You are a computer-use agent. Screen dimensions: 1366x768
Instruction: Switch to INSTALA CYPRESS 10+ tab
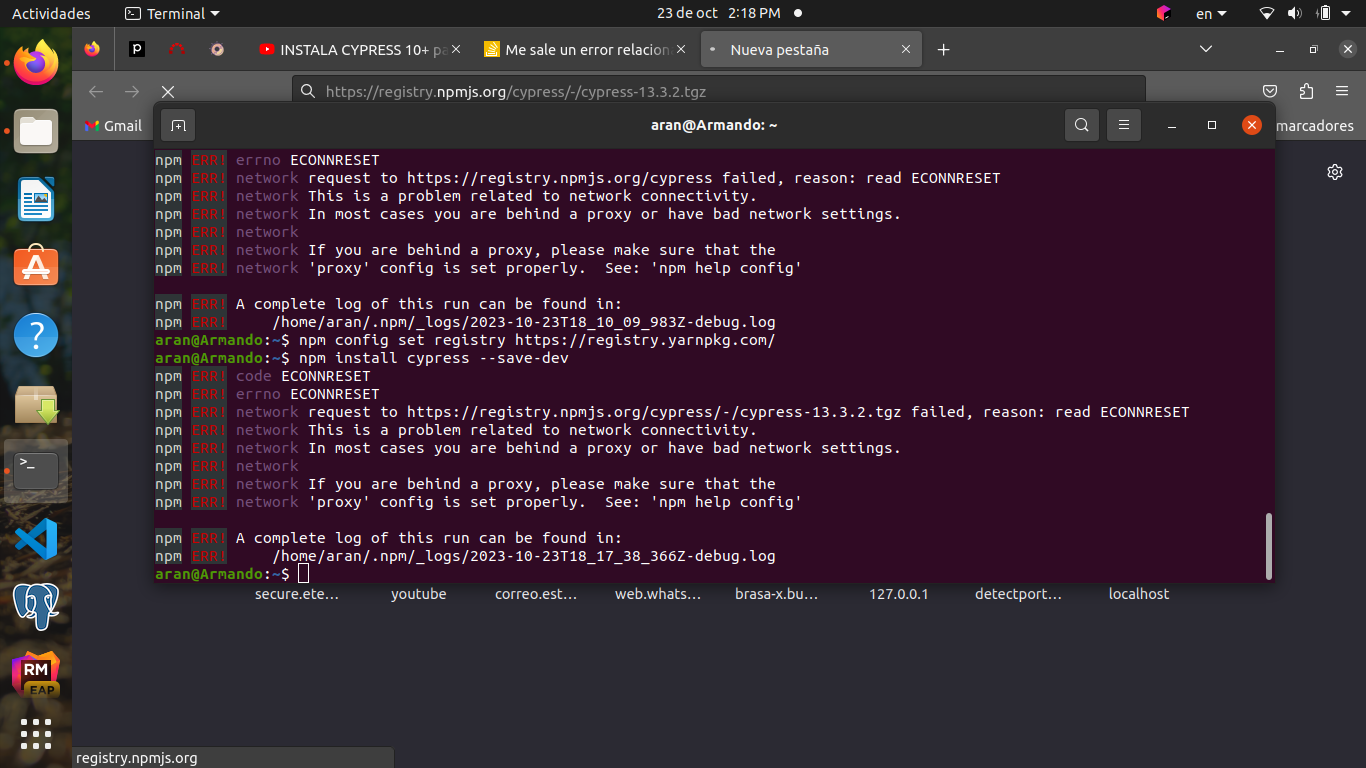(359, 50)
